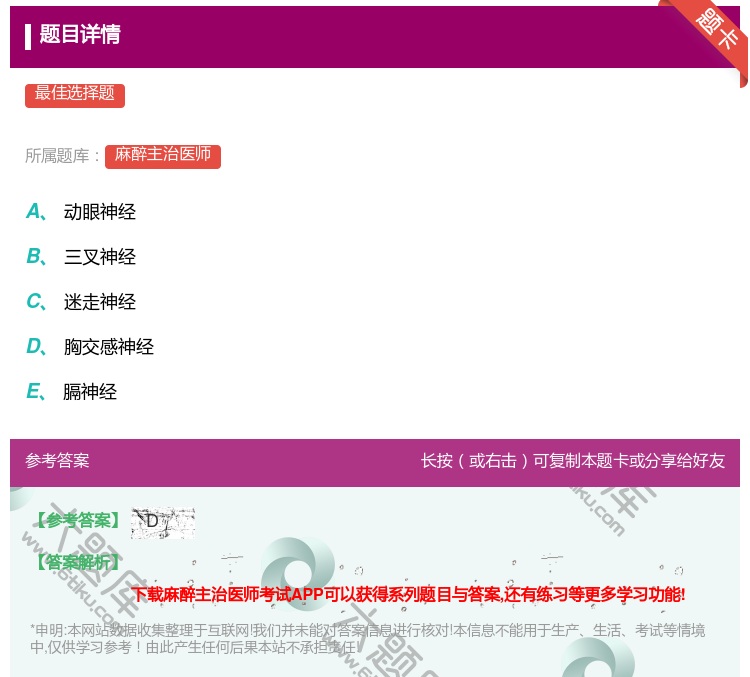750x677 pixels.
Task: Click the letter A option marker
Action: coord(34,212)
